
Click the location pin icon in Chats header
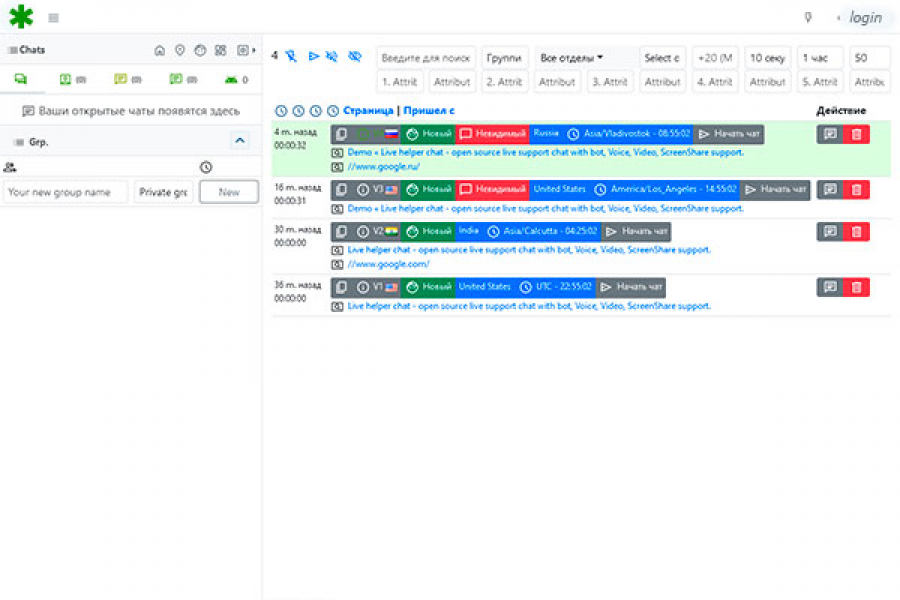coord(180,51)
